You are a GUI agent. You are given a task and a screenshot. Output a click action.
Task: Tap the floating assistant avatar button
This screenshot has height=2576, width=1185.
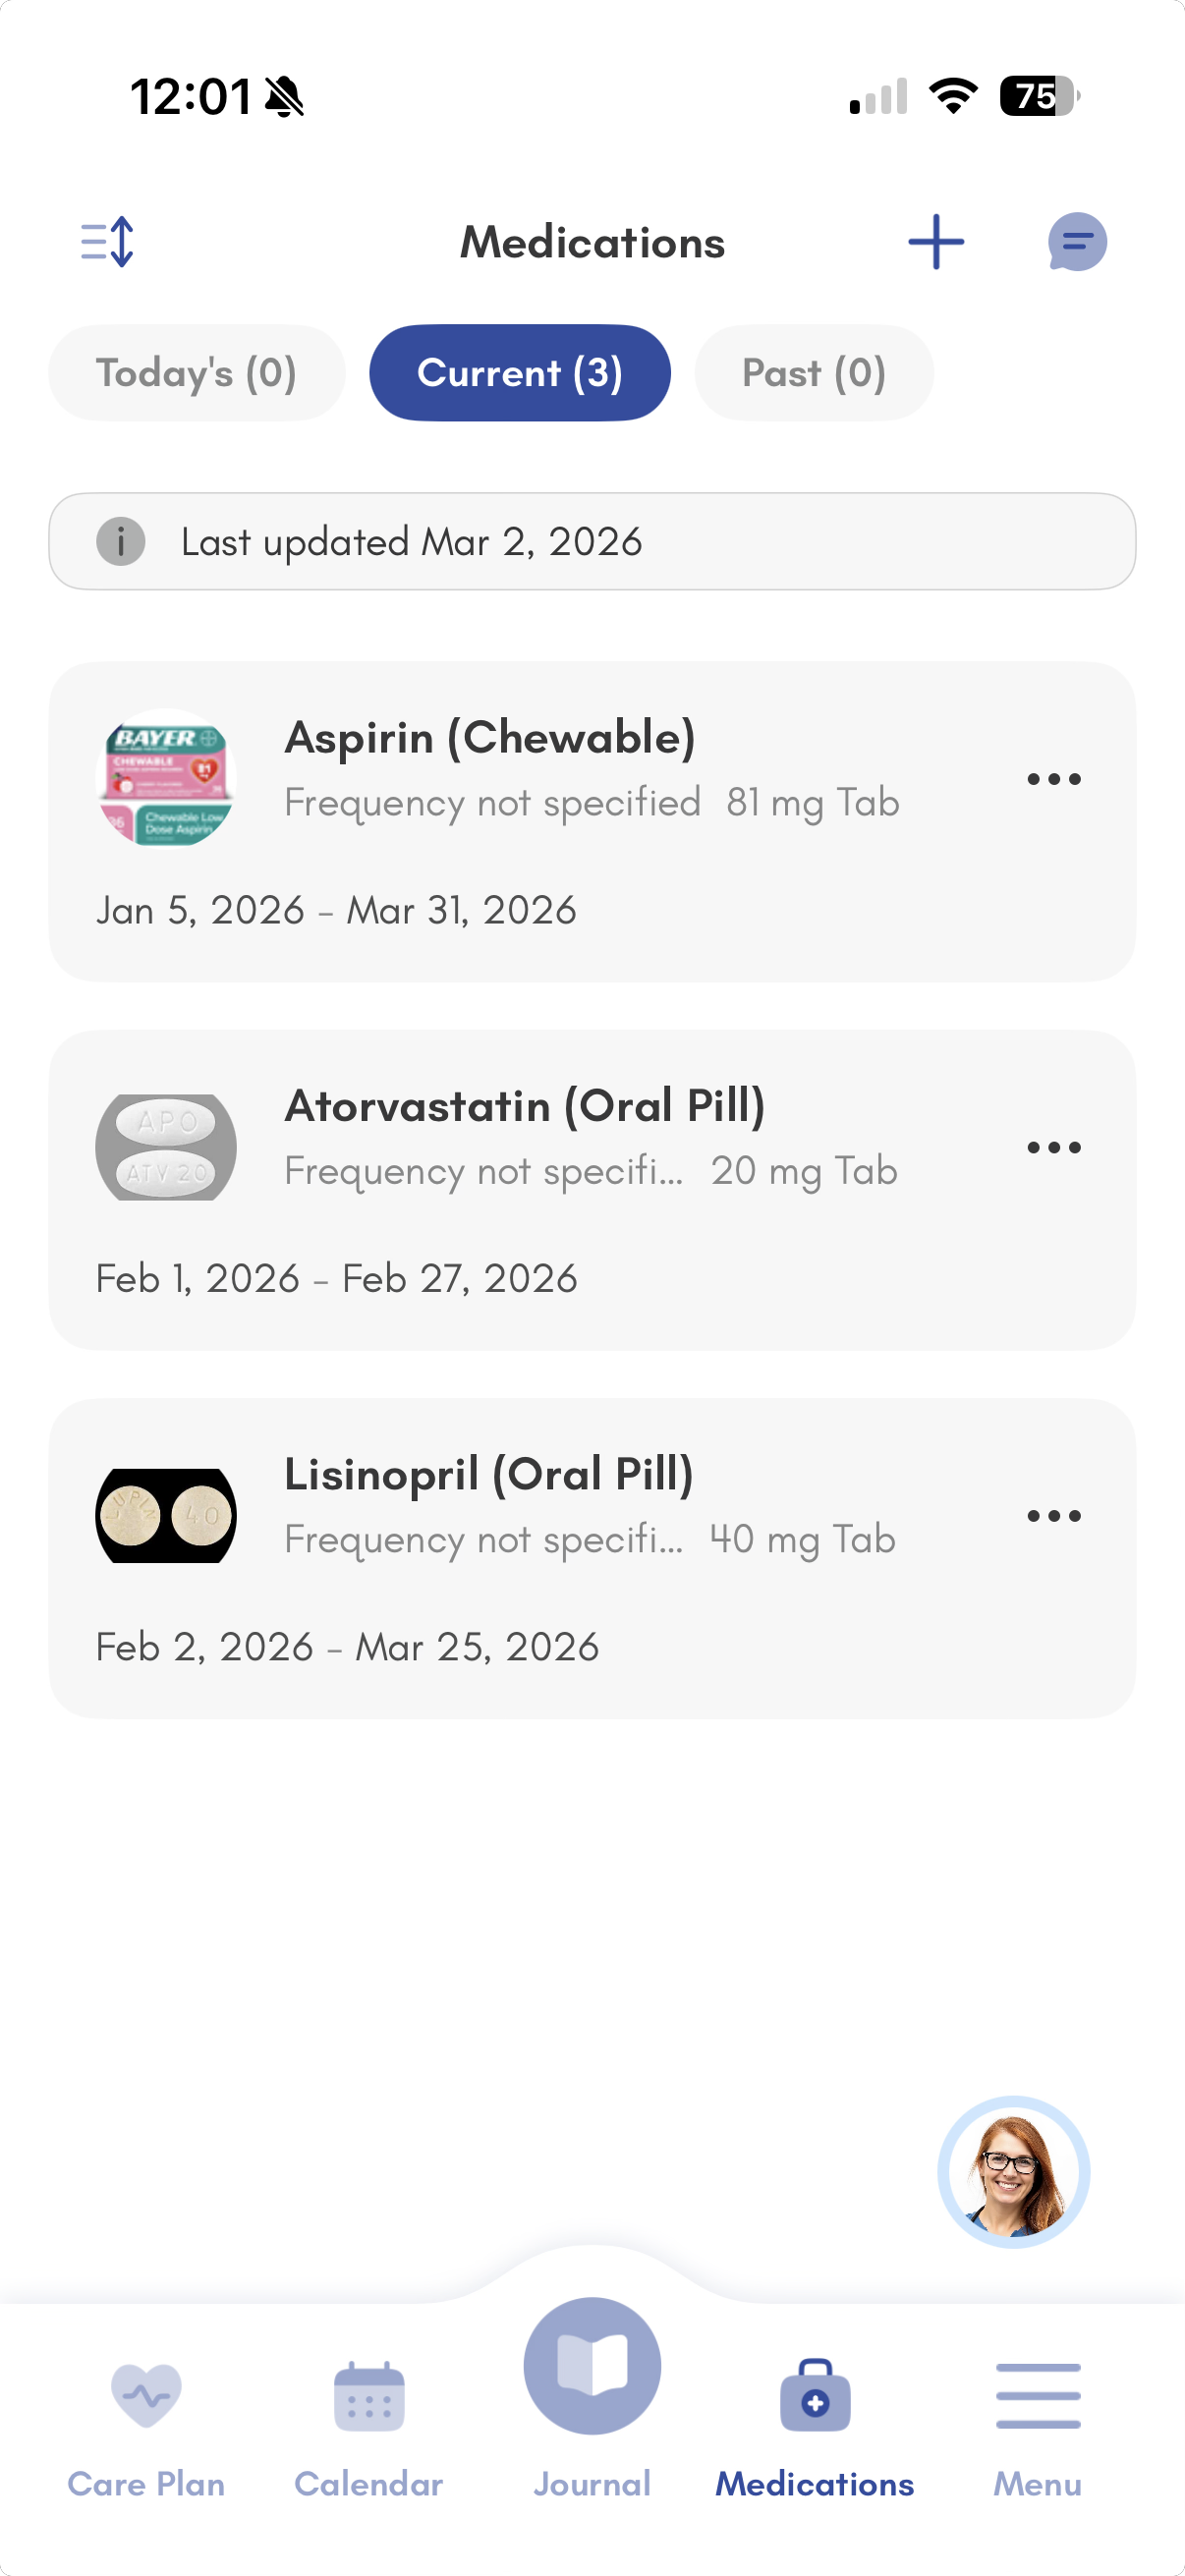1013,2172
